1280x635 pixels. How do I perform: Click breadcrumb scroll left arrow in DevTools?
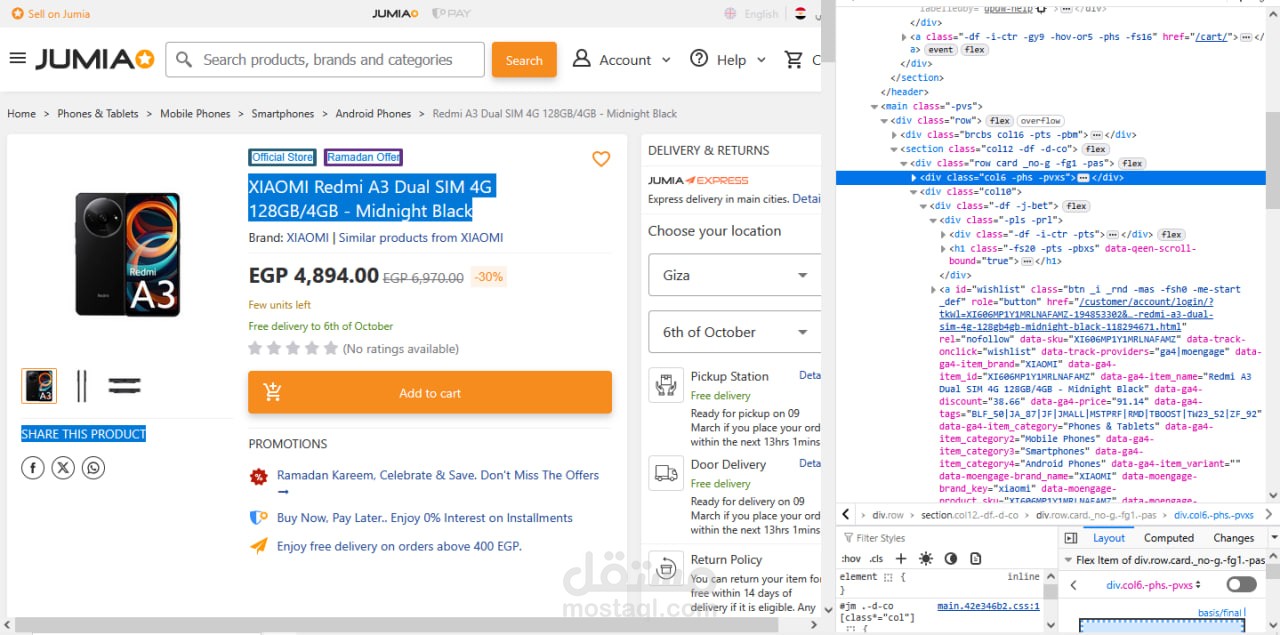pos(846,515)
